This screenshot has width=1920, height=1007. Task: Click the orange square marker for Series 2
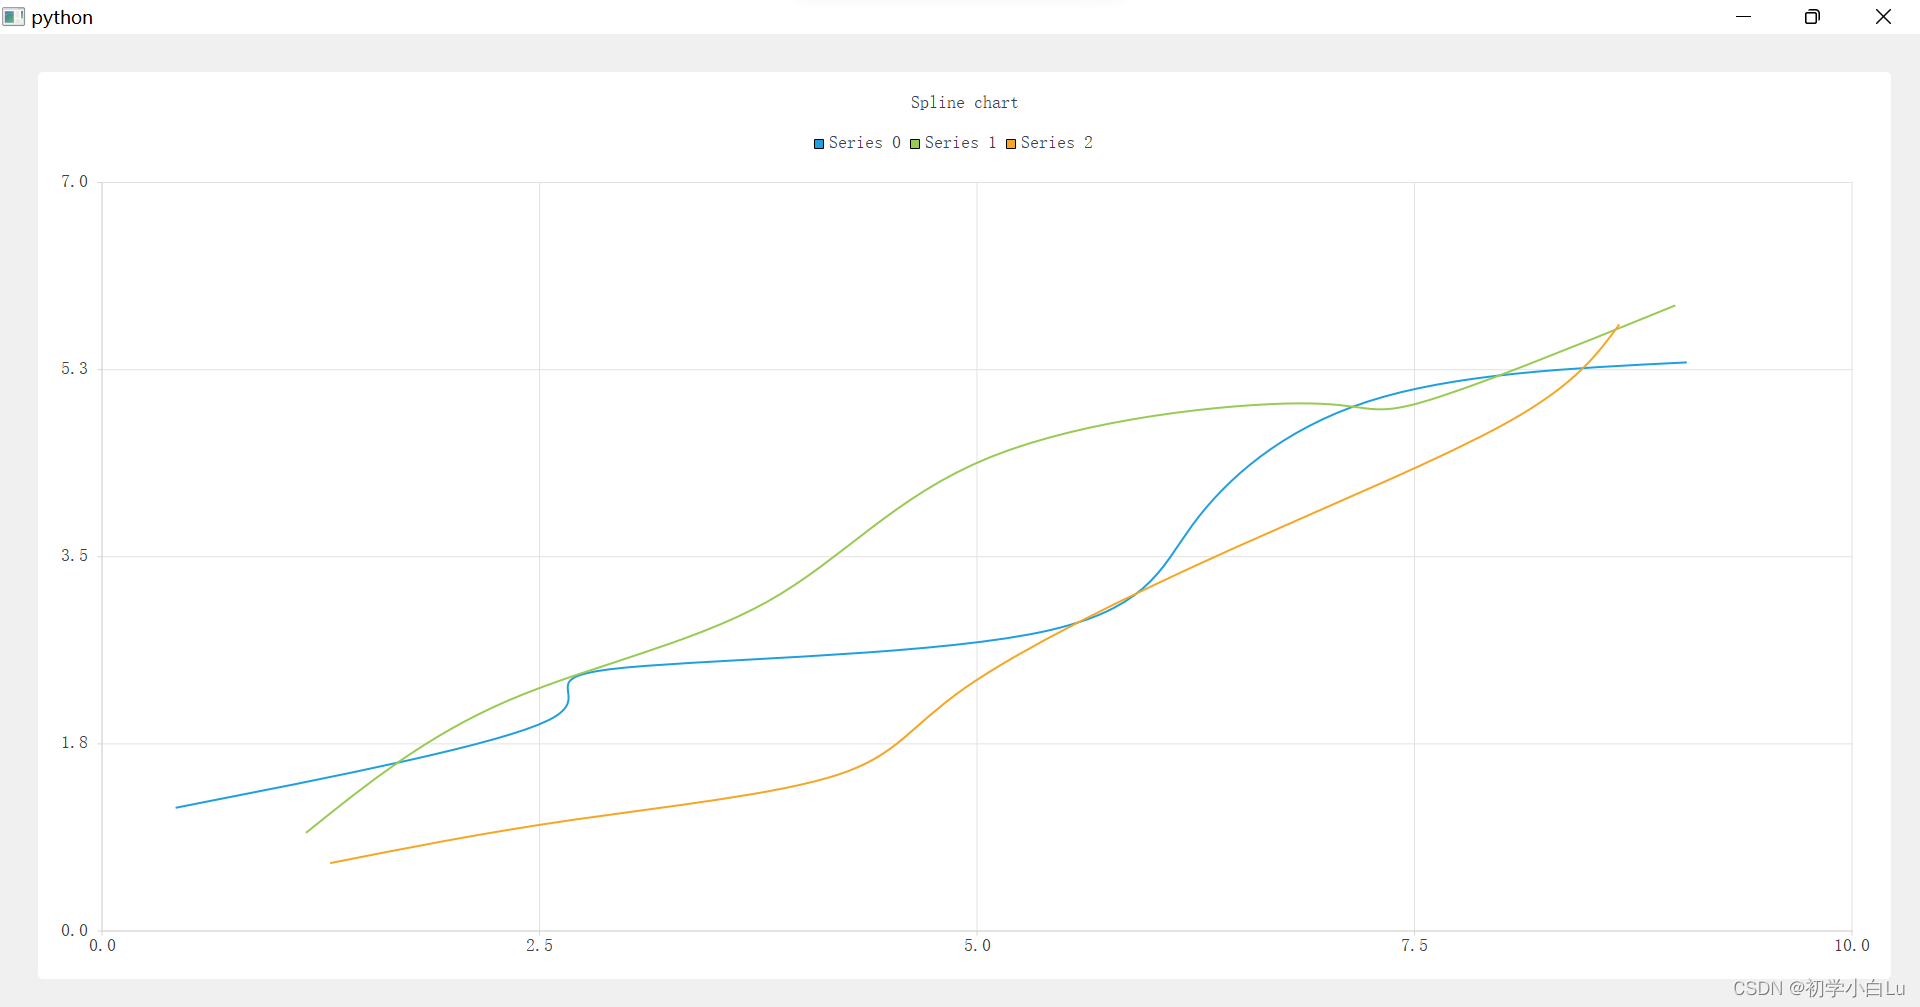pyautogui.click(x=1010, y=143)
